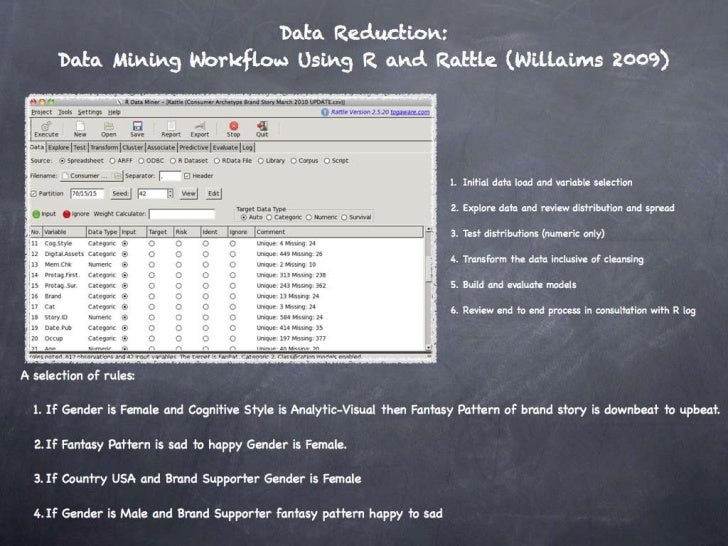This screenshot has height=546, width=728.
Task: Select Numeric target data type
Action: pyautogui.click(x=309, y=217)
